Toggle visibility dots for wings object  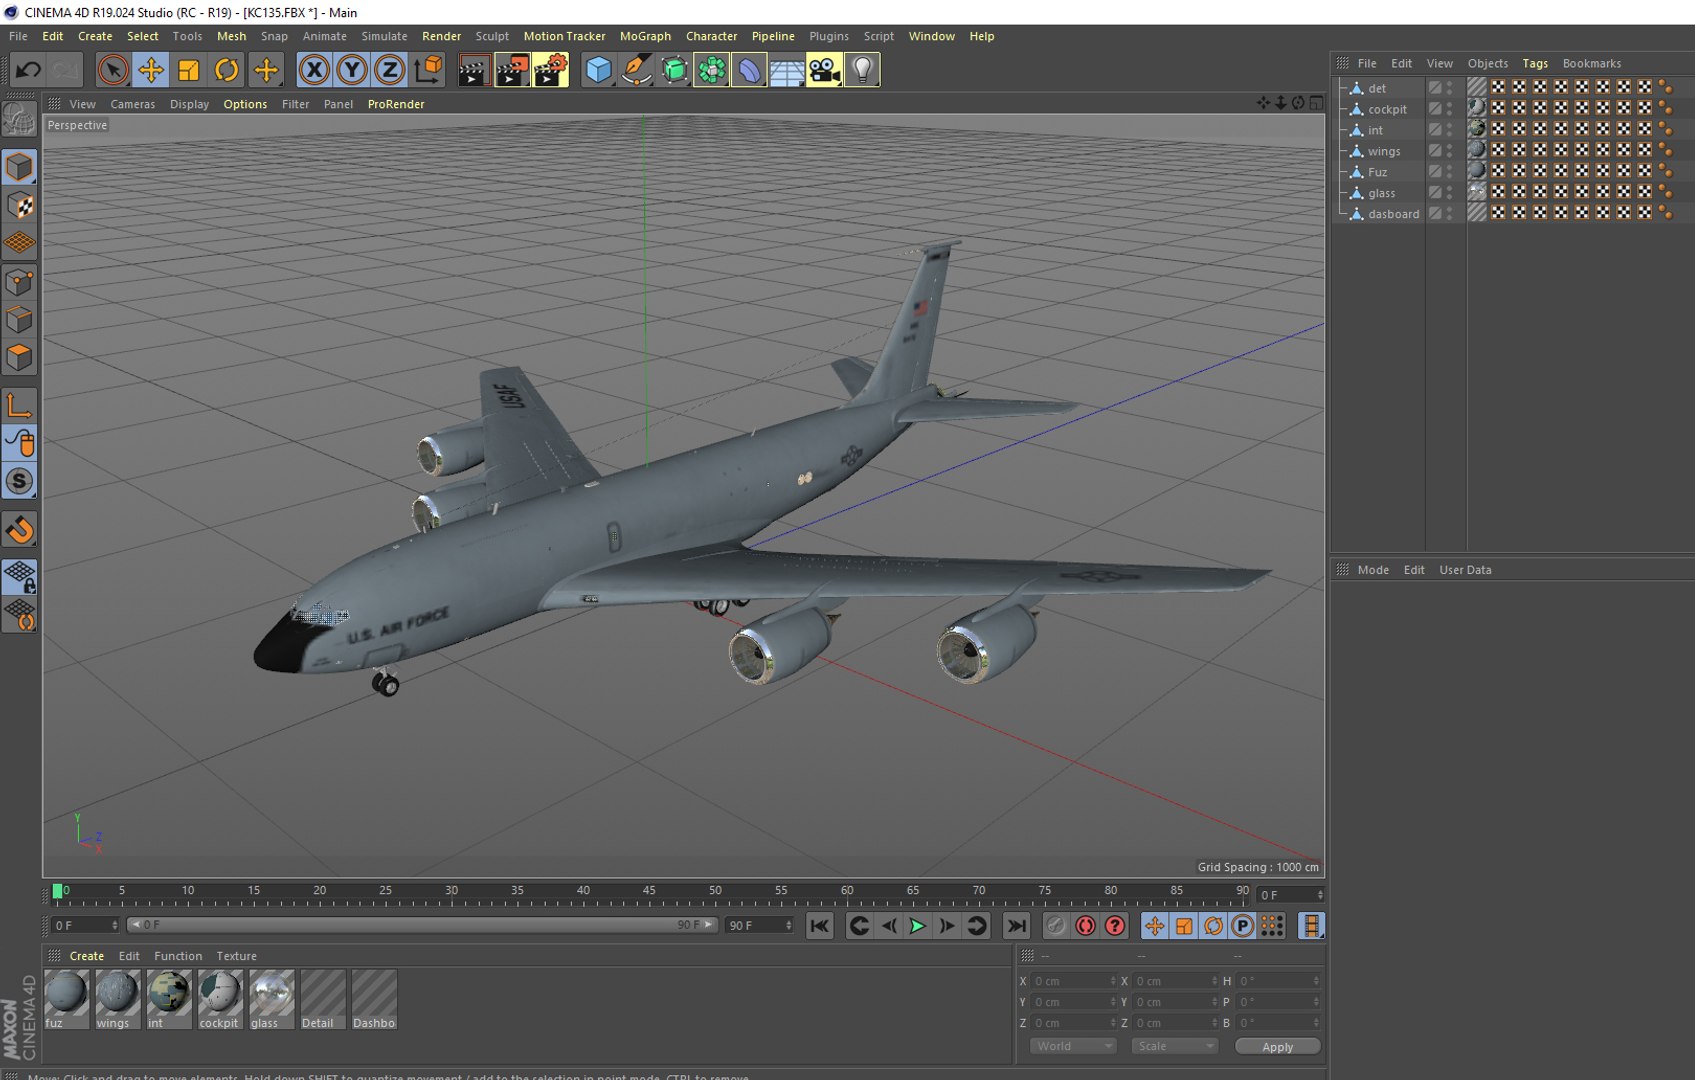point(1450,151)
